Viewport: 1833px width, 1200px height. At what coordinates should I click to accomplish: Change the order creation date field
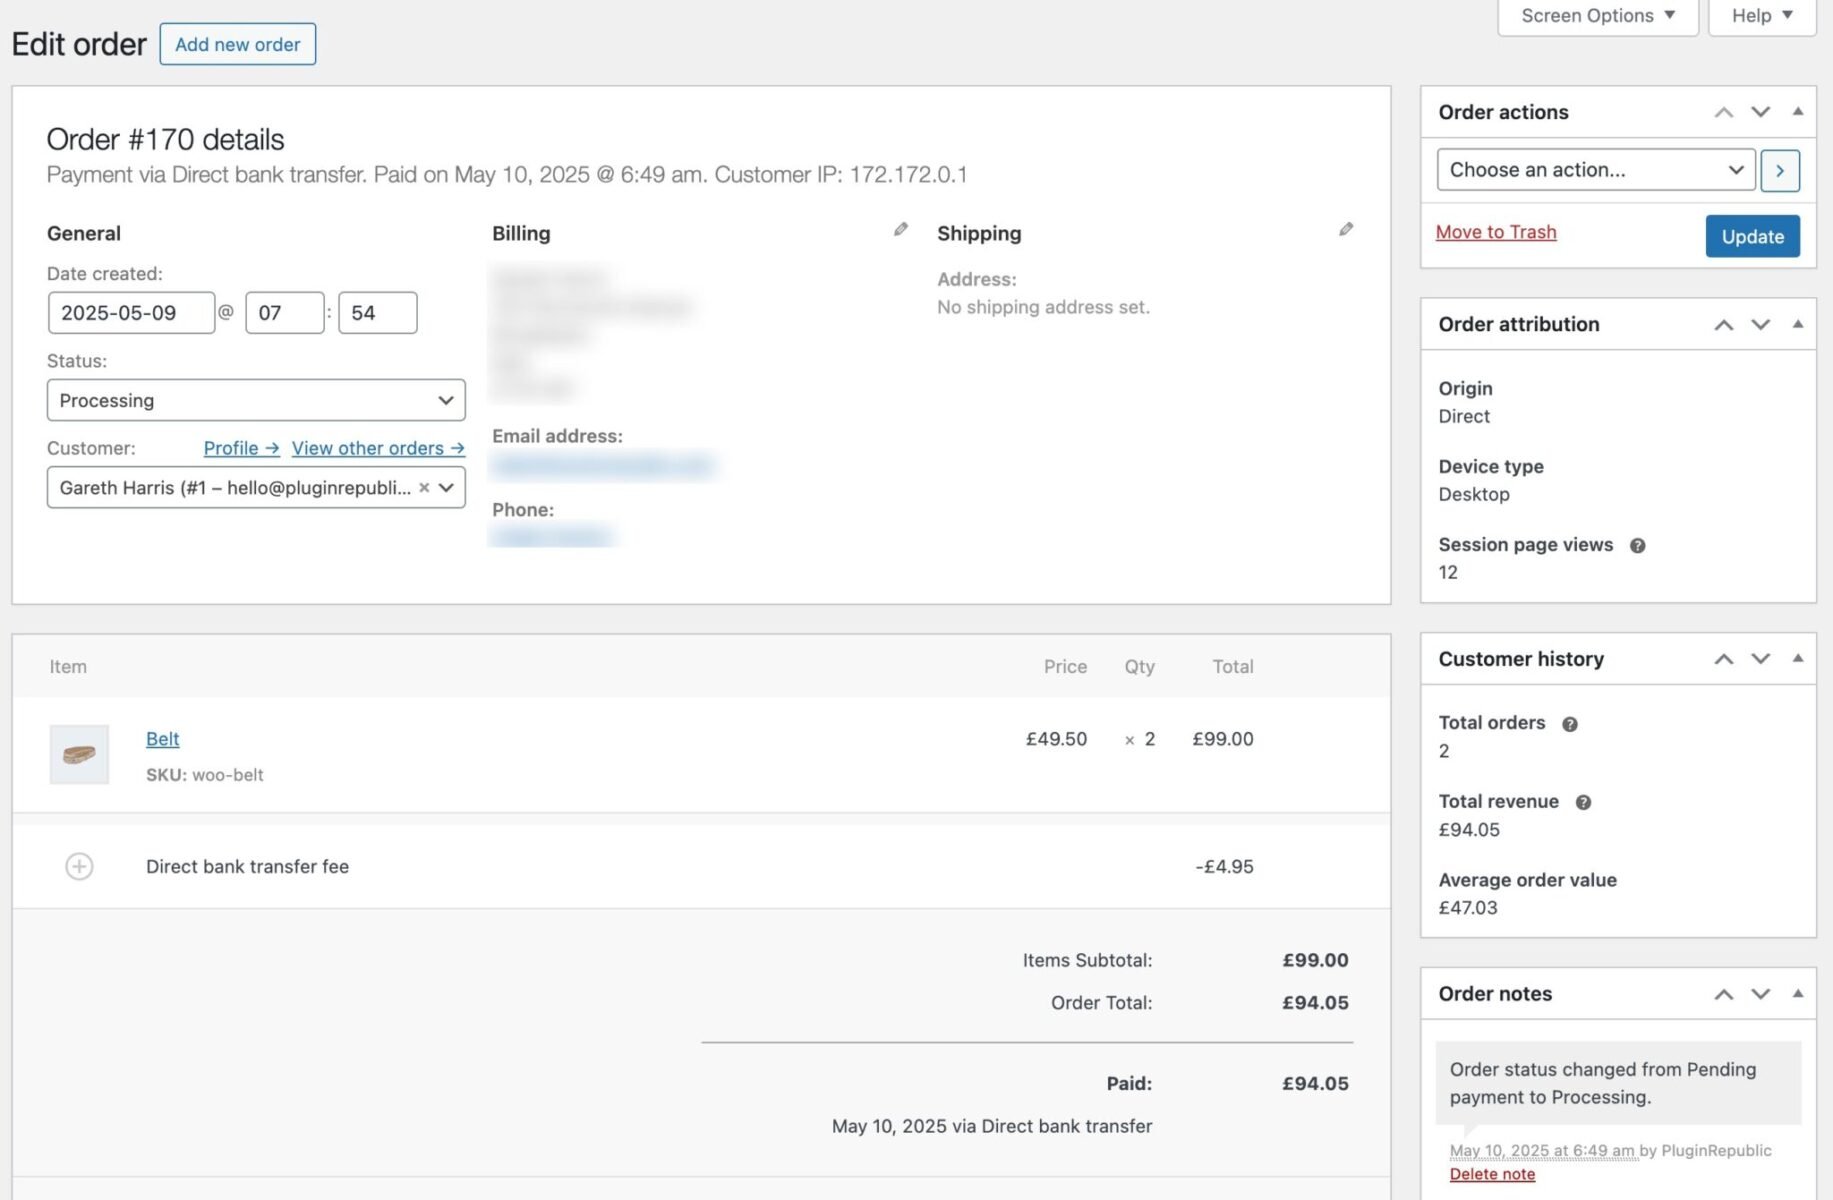pyautogui.click(x=131, y=312)
